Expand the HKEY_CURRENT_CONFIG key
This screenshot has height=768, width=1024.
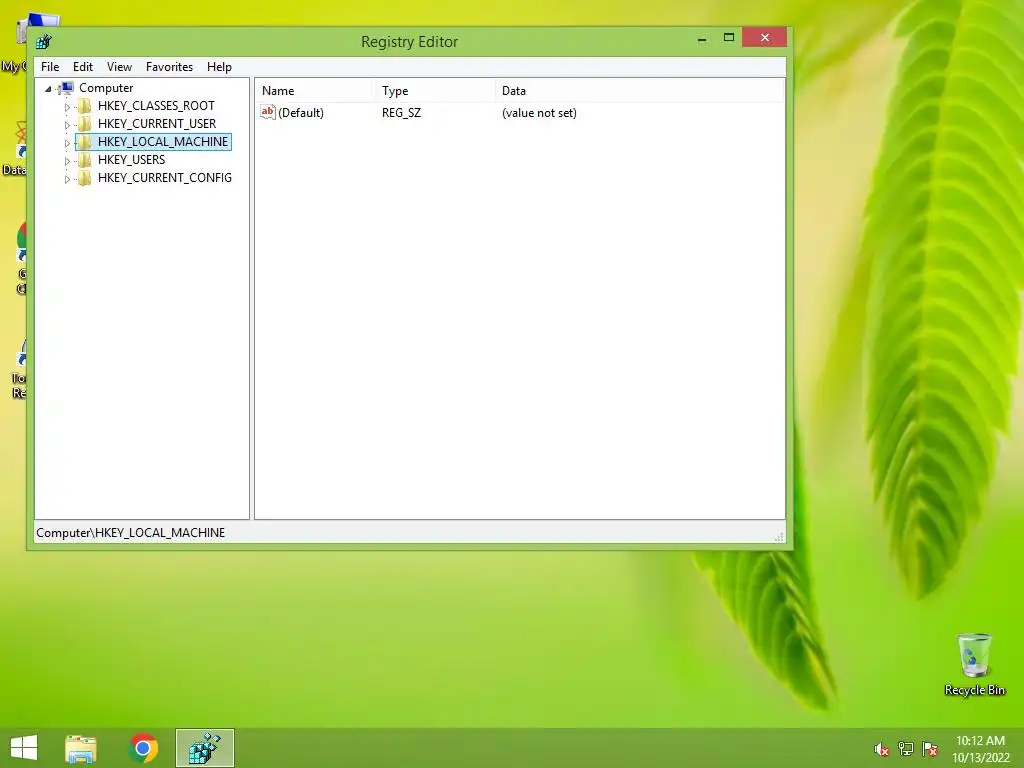(x=67, y=178)
